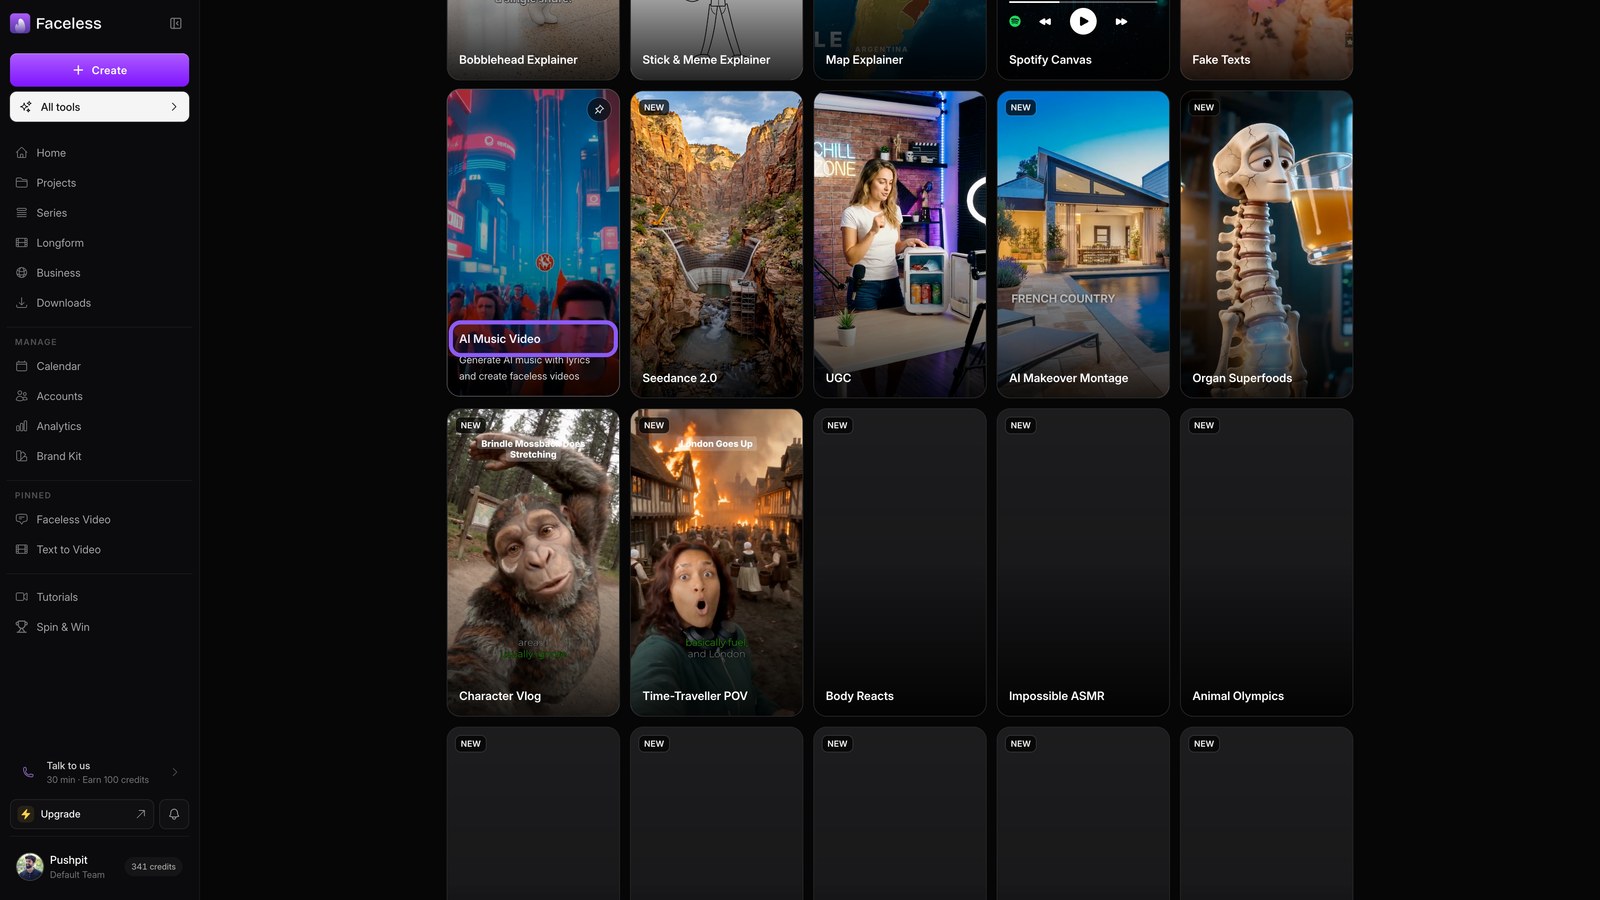The width and height of the screenshot is (1600, 900).
Task: Click the Brand Kit icon
Action: [22, 456]
